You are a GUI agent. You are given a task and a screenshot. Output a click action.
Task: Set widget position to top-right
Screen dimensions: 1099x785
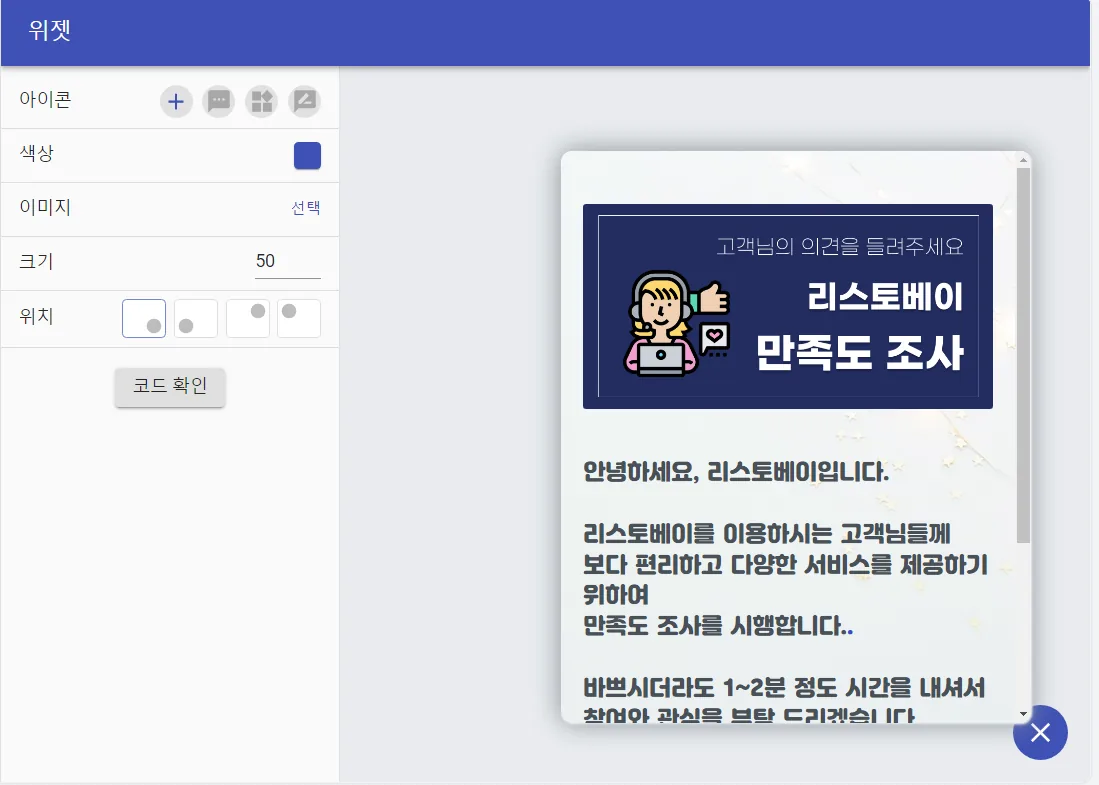[x=247, y=318]
